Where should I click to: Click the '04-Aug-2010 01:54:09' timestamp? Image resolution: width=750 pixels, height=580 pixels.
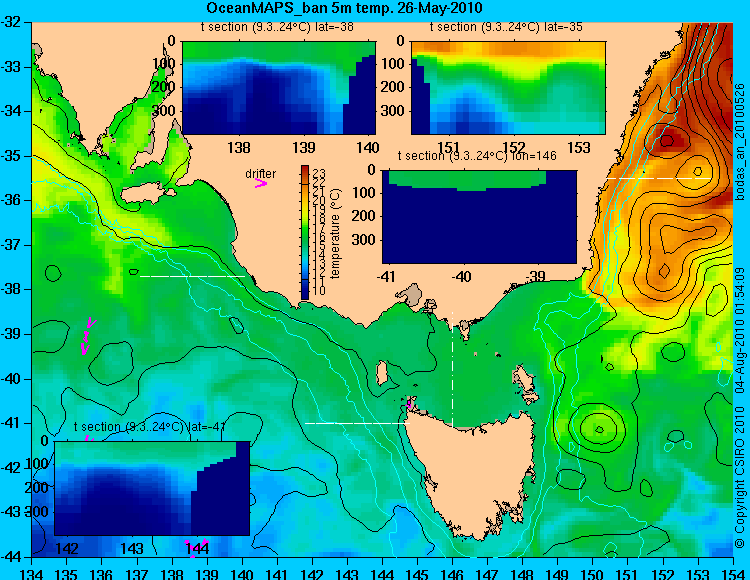point(740,330)
